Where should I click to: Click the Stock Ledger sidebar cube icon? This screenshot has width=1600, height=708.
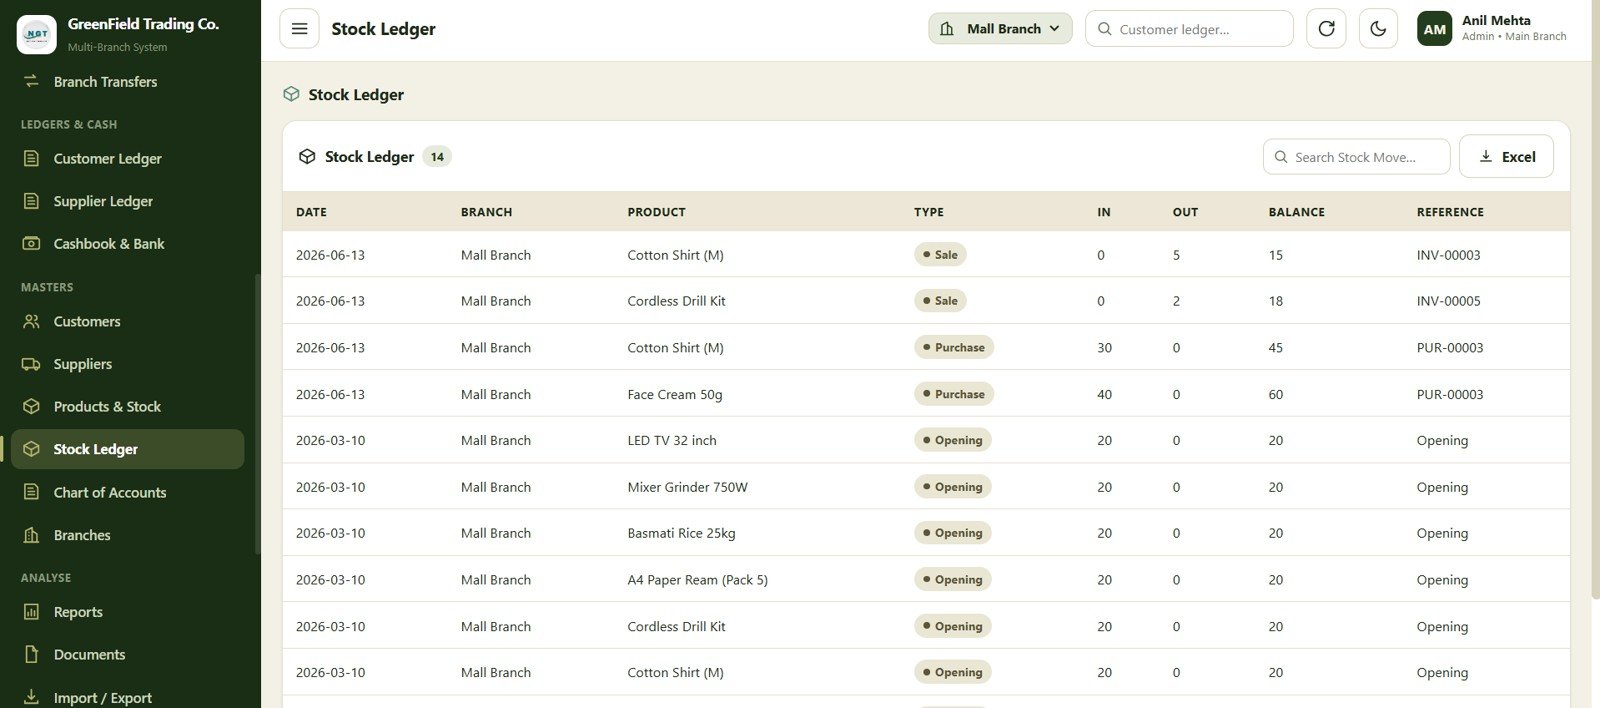[x=32, y=449]
